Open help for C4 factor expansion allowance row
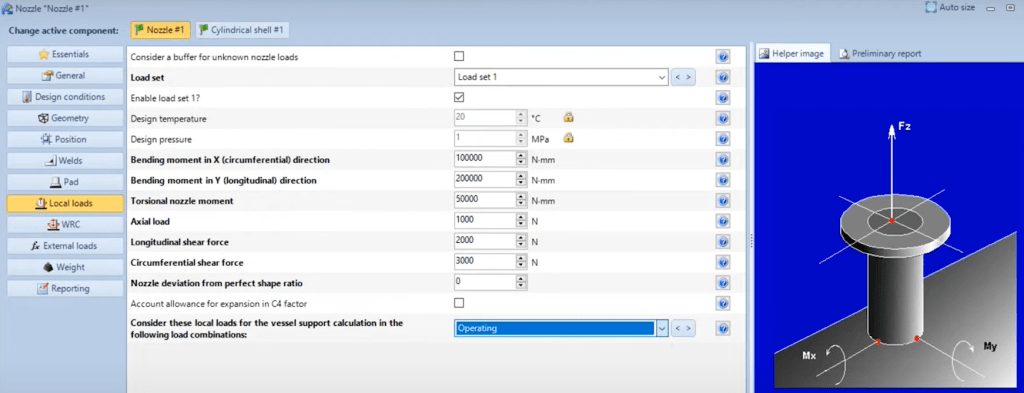The height and width of the screenshot is (393, 1024). [722, 304]
